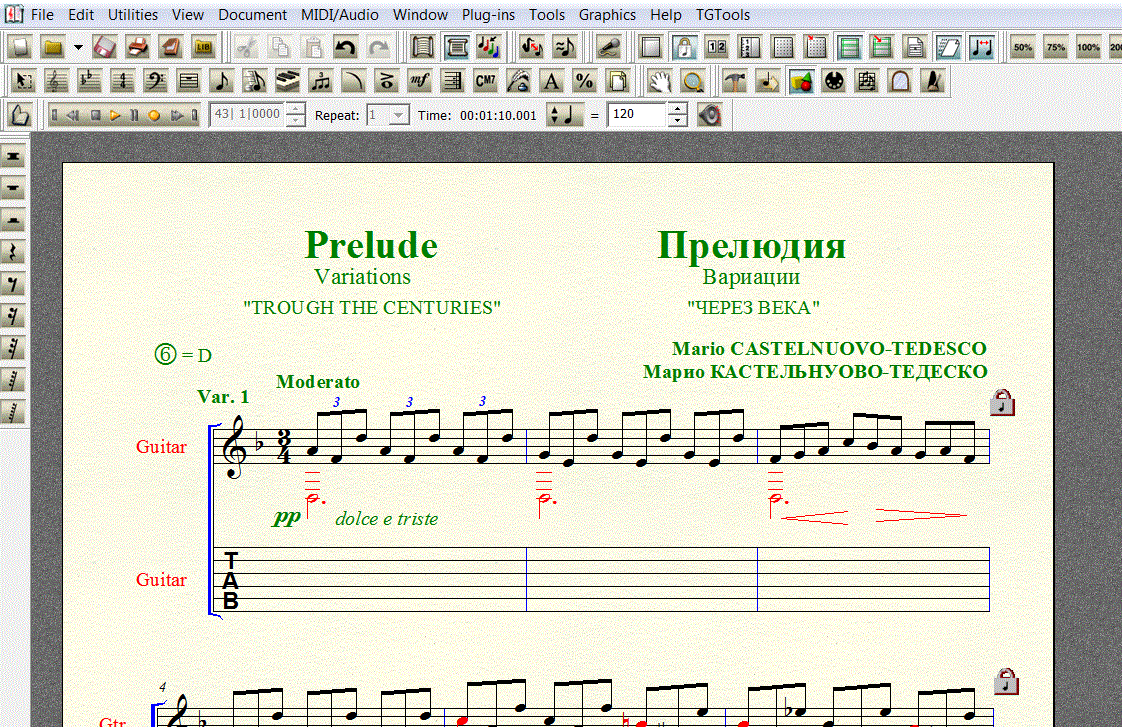Select the Chord CM7 tool
This screenshot has height=727, width=1122.
click(x=485, y=81)
